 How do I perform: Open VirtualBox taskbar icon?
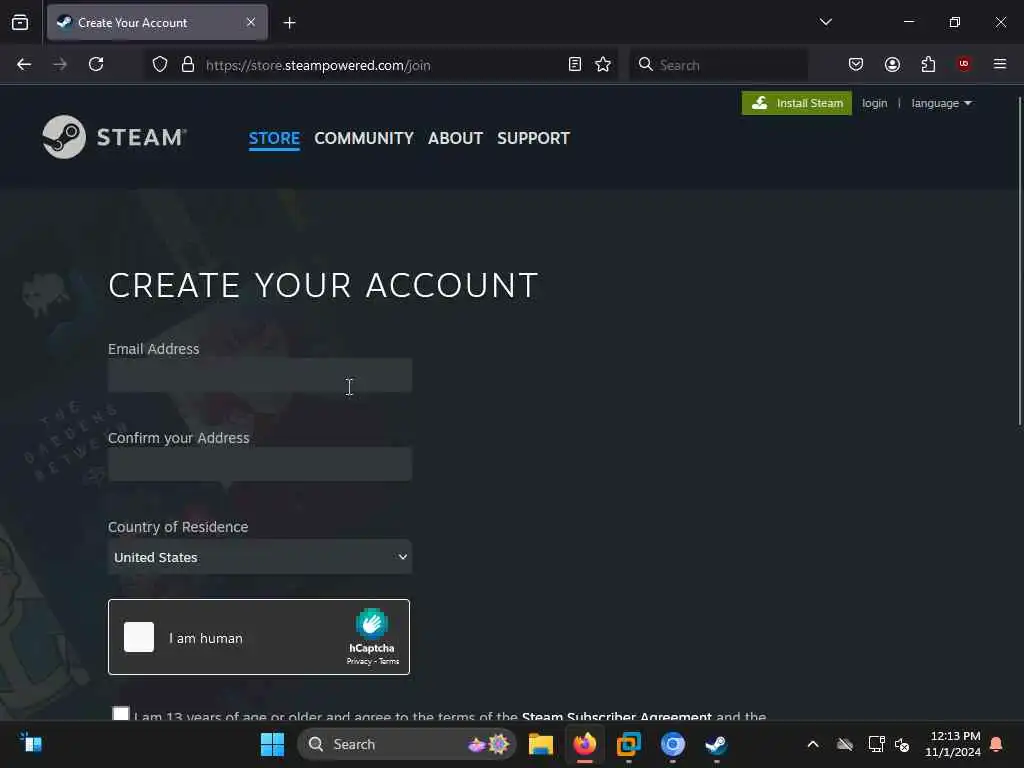(x=629, y=744)
